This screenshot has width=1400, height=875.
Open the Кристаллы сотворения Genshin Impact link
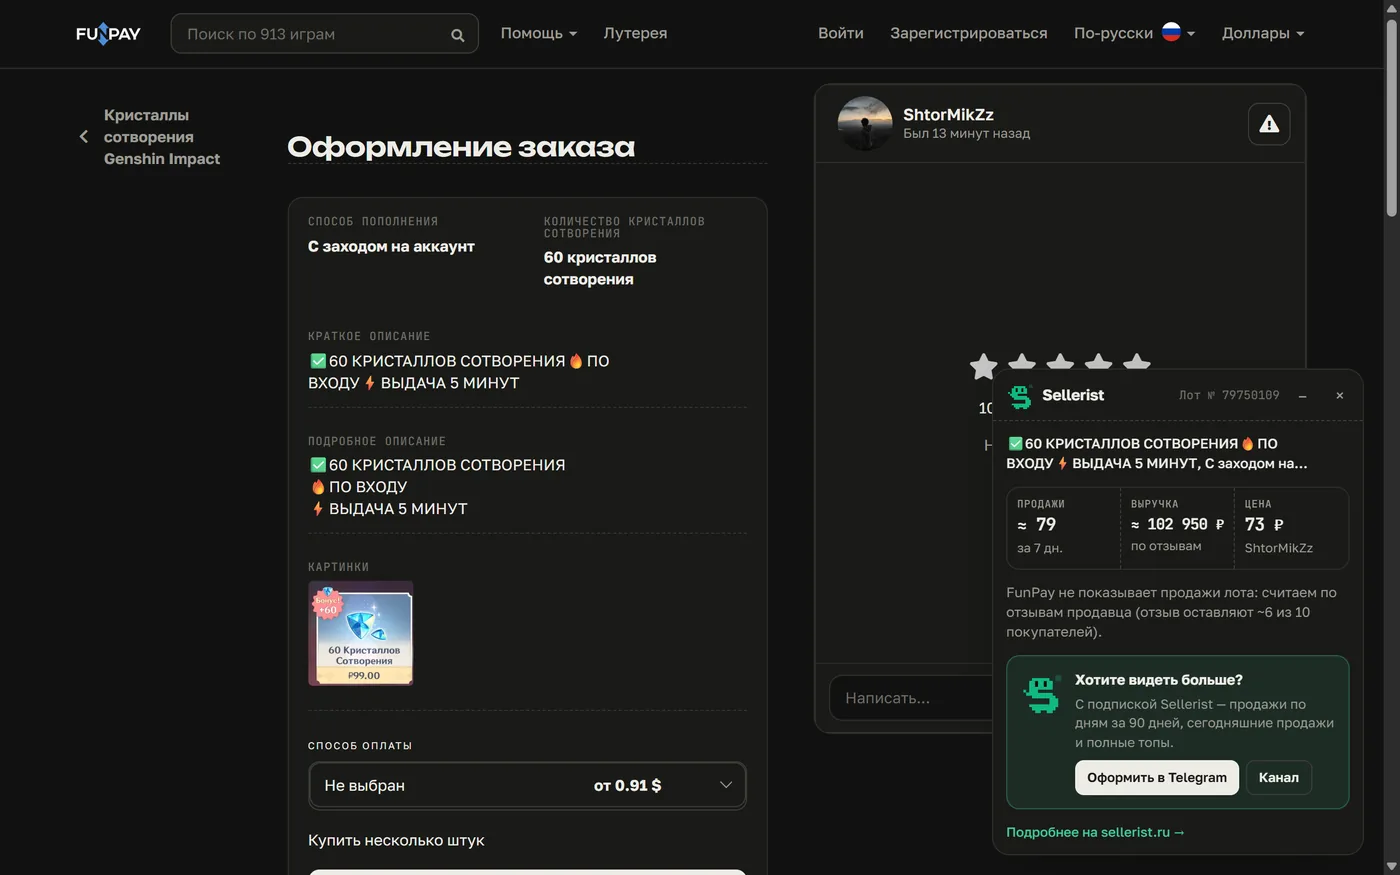(162, 137)
